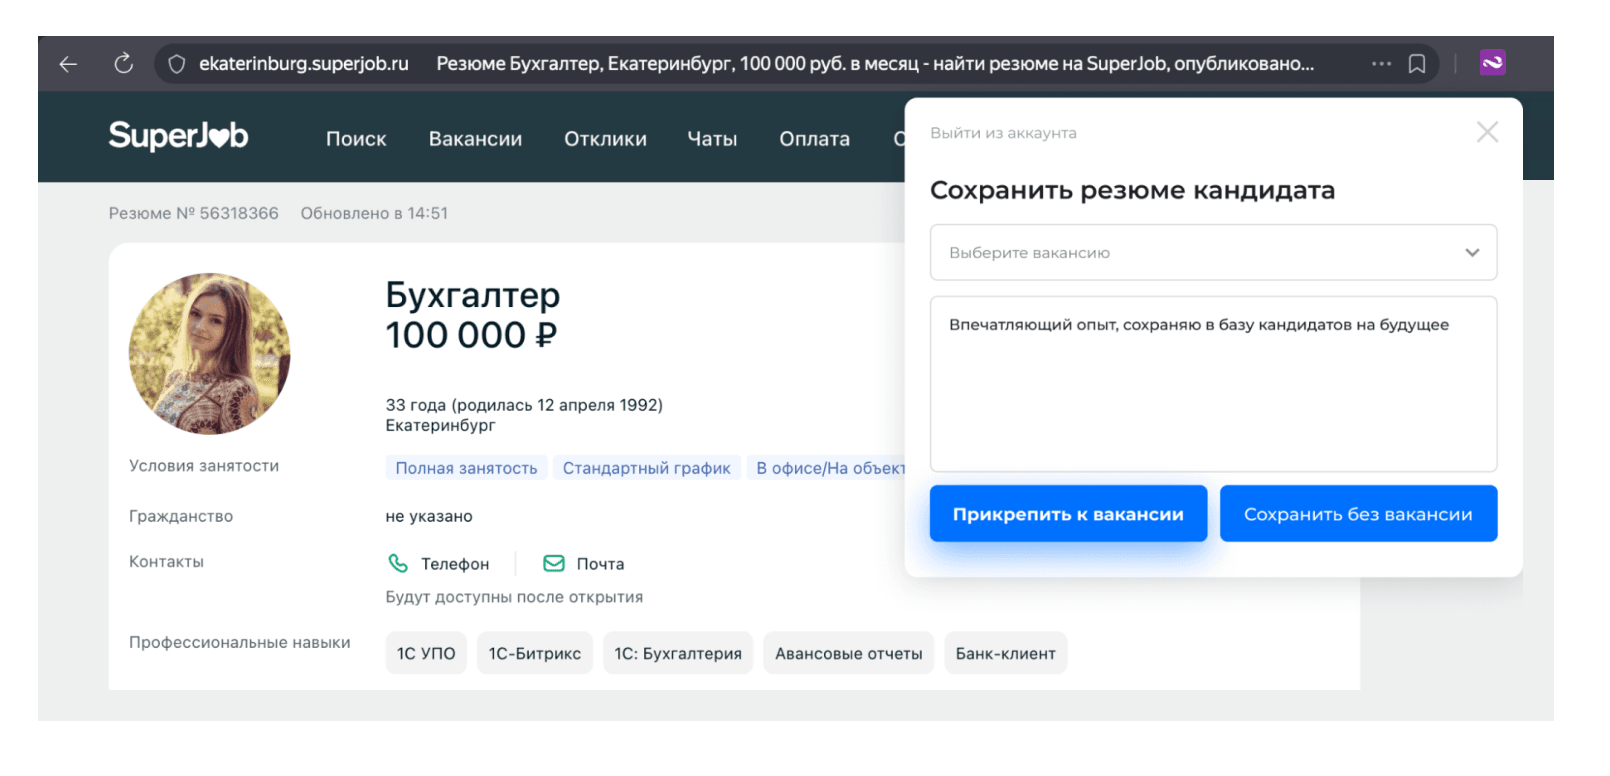Screen dimensions: 1610x776
Task: Click the browser back arrow
Action: click(x=68, y=64)
